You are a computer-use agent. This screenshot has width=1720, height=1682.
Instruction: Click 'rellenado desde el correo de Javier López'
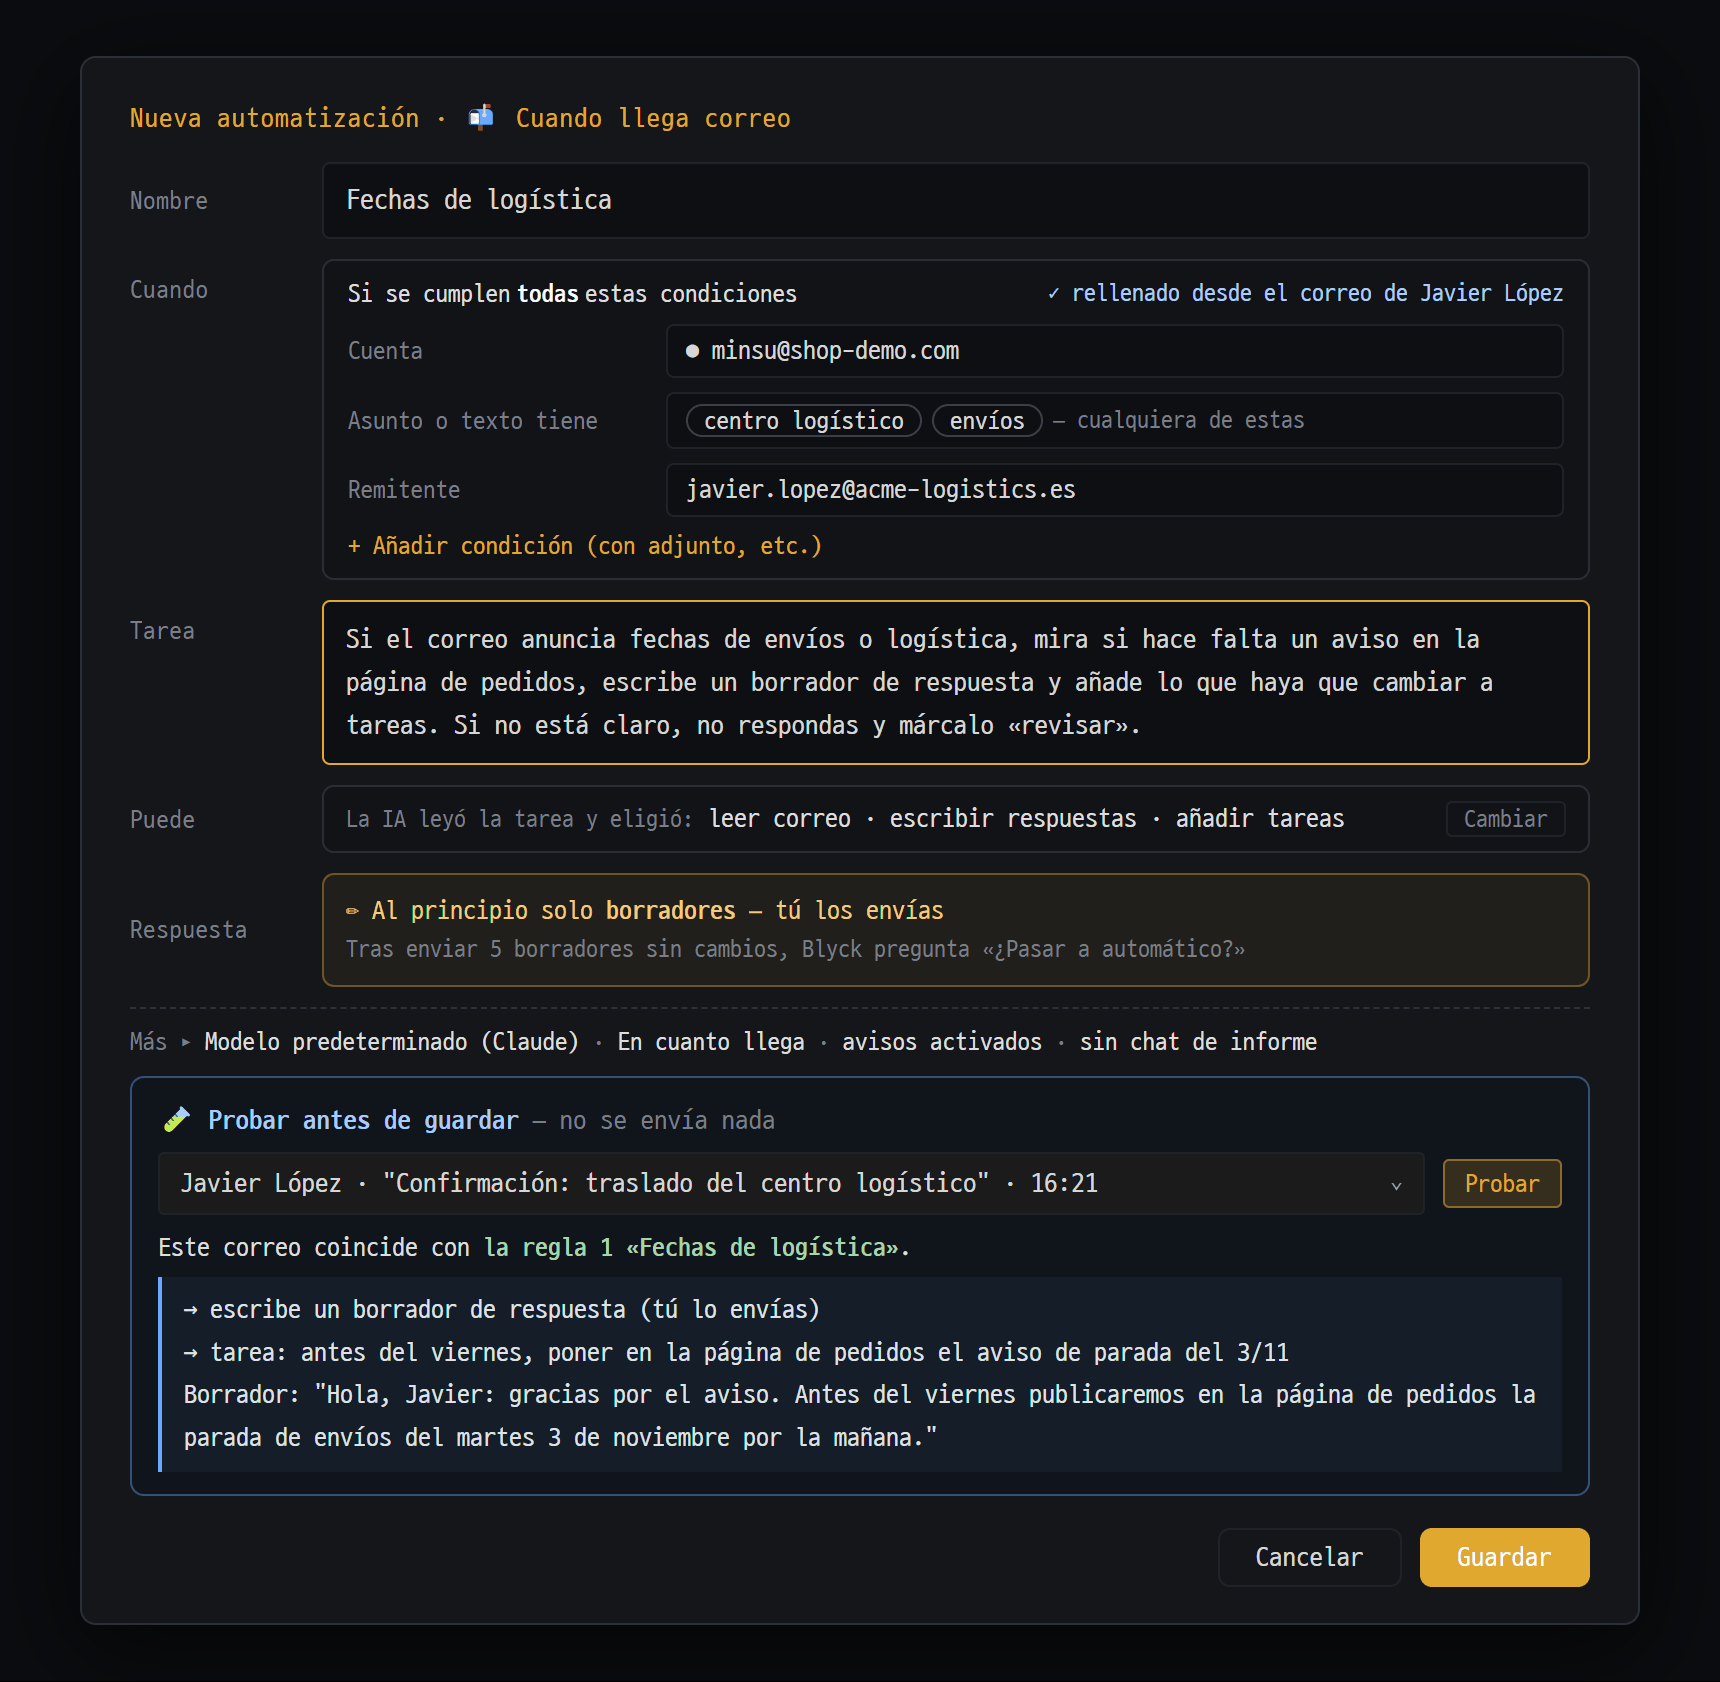1317,293
